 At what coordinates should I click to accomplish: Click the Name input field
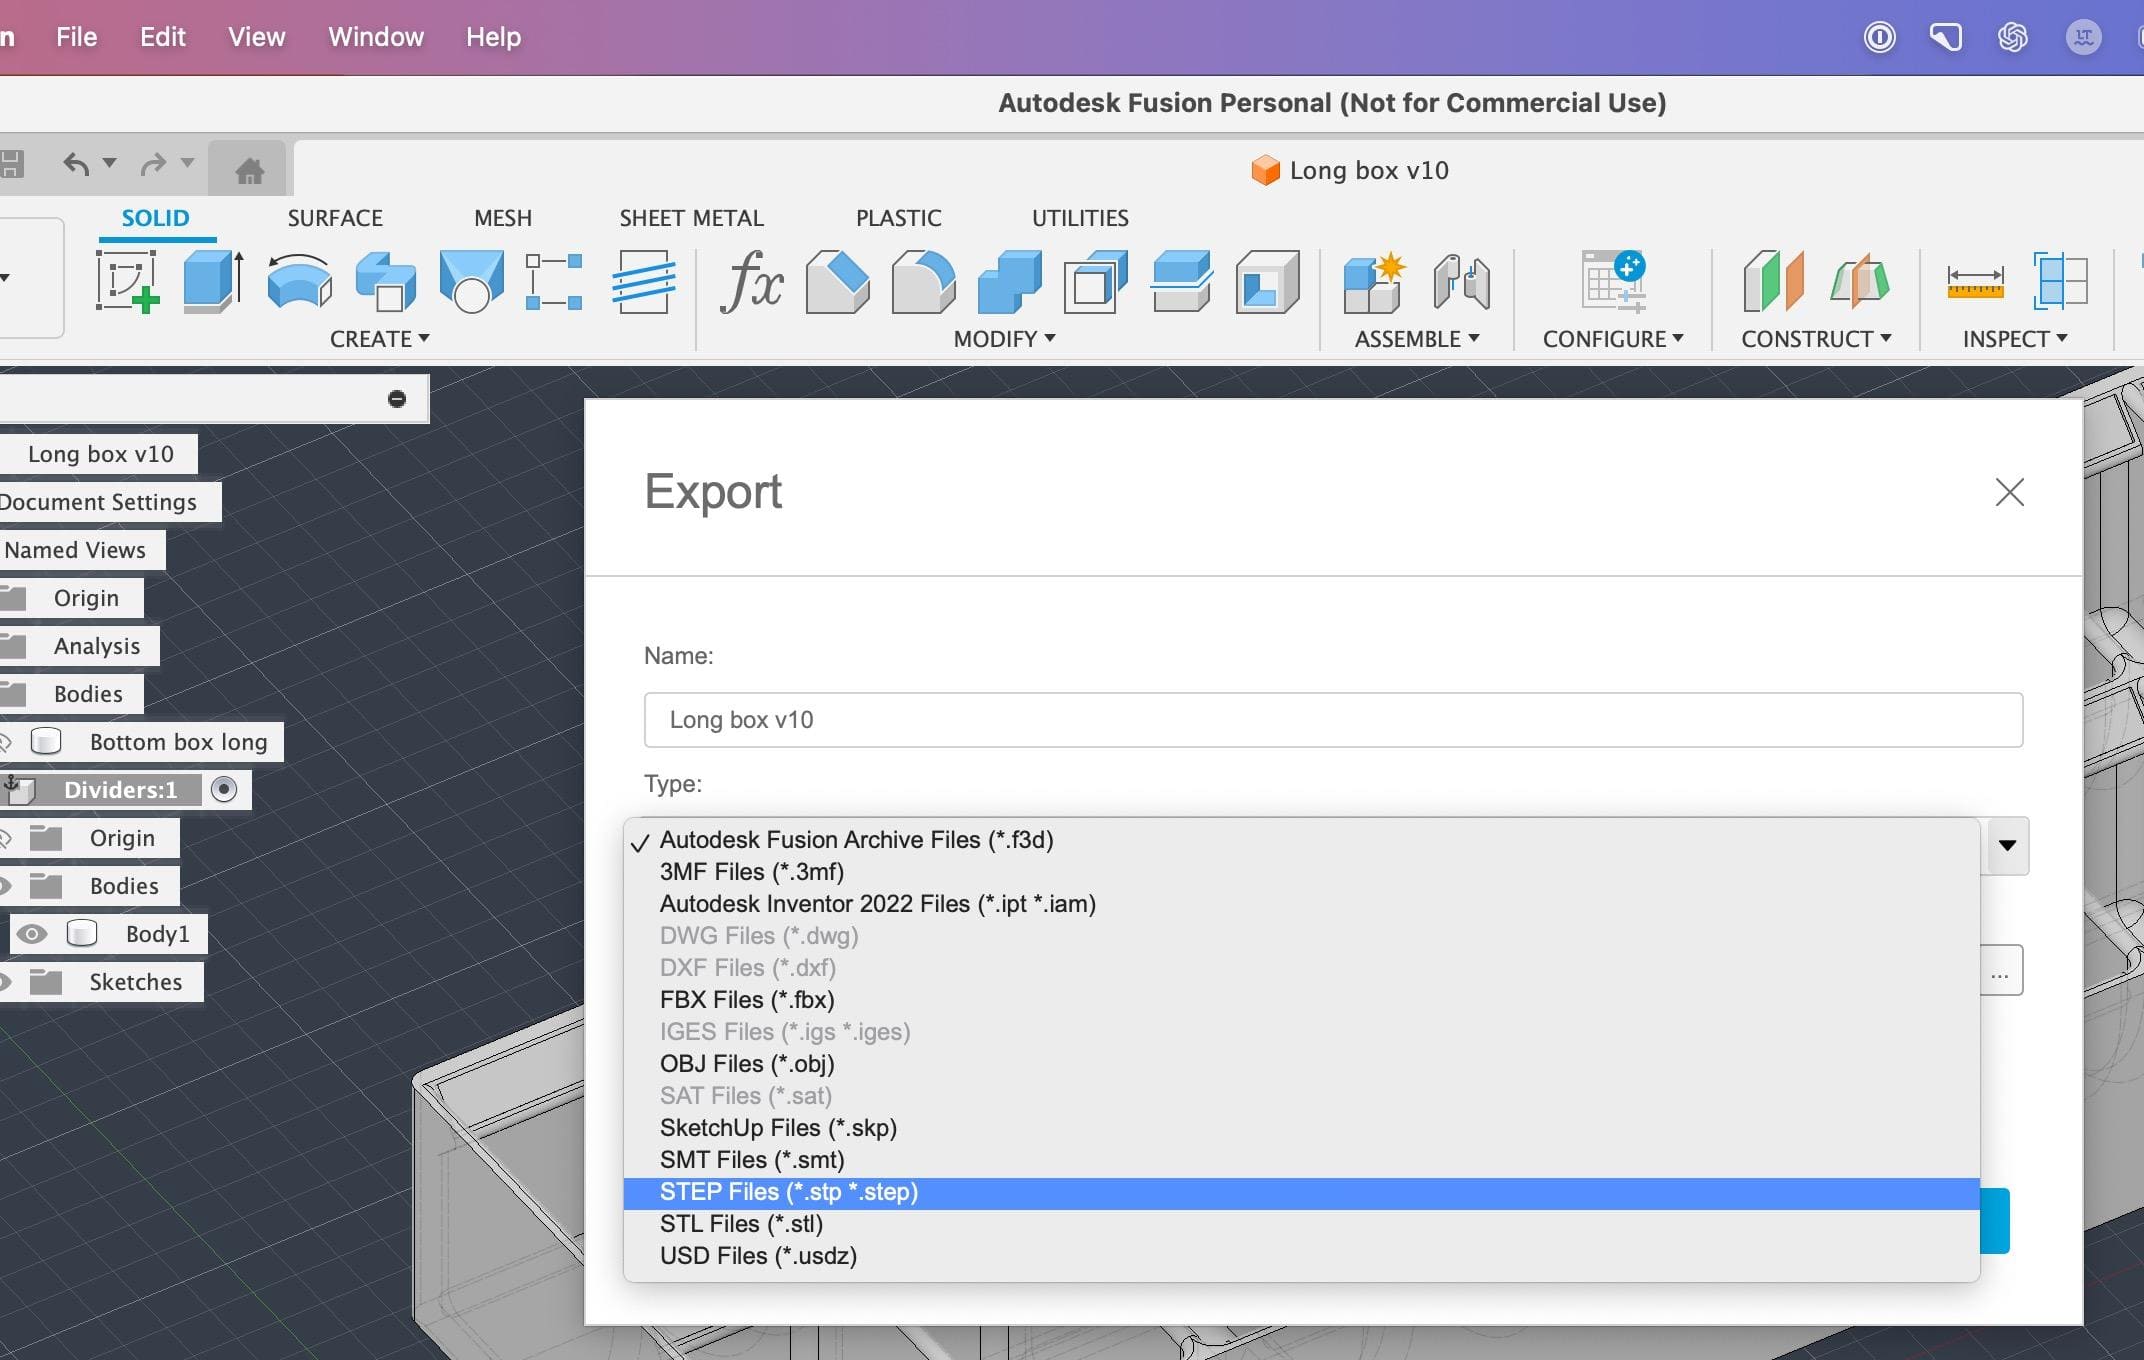click(1333, 720)
